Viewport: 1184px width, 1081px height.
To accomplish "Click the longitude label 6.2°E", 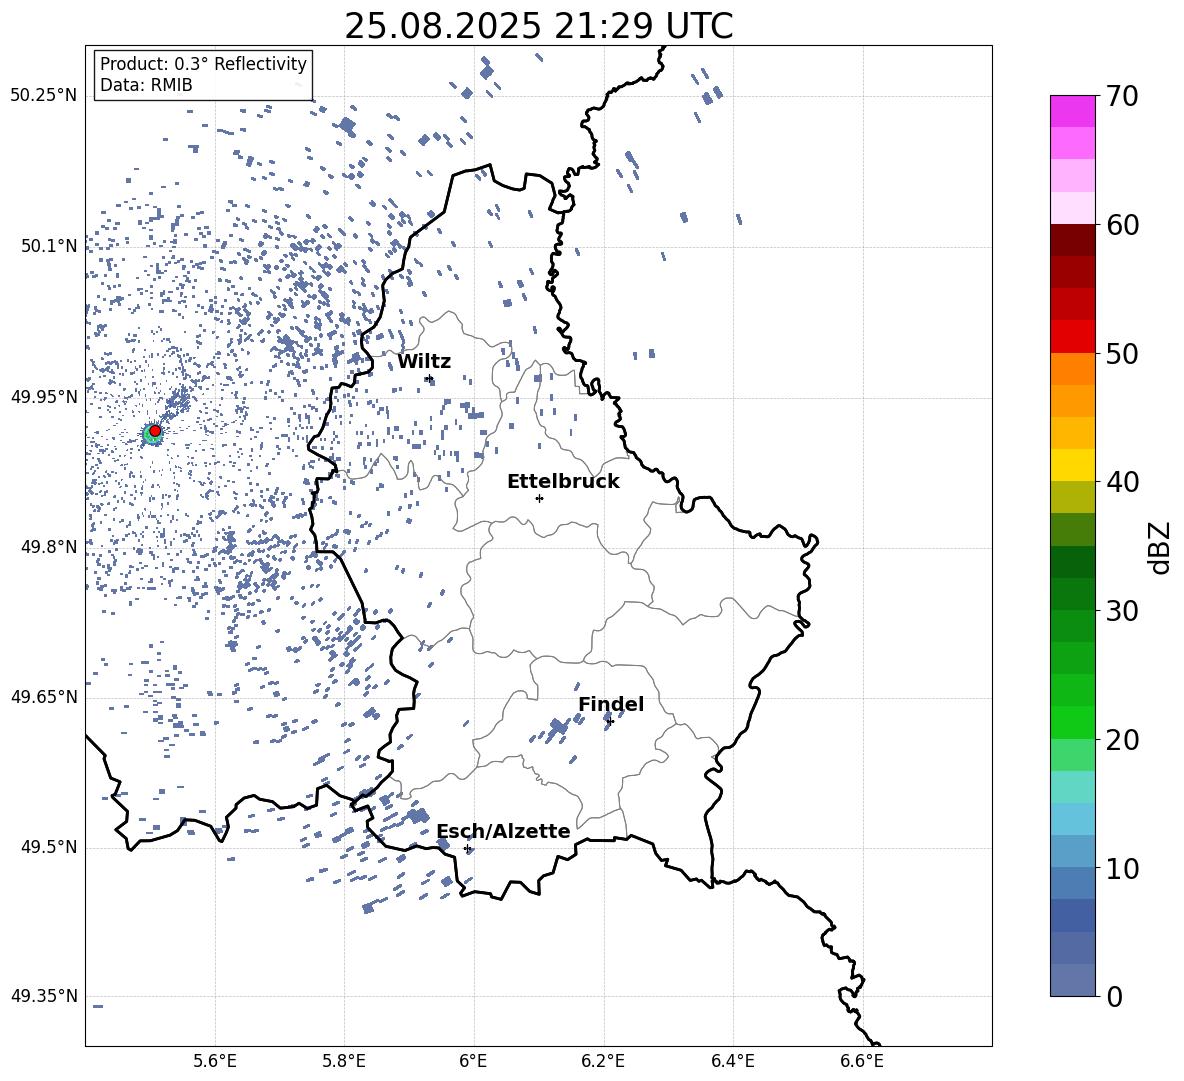I will click(603, 1061).
